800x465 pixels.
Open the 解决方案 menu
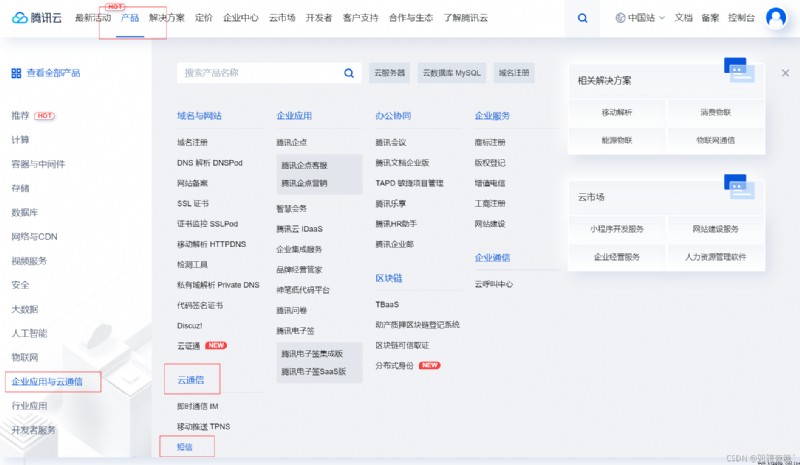point(167,18)
